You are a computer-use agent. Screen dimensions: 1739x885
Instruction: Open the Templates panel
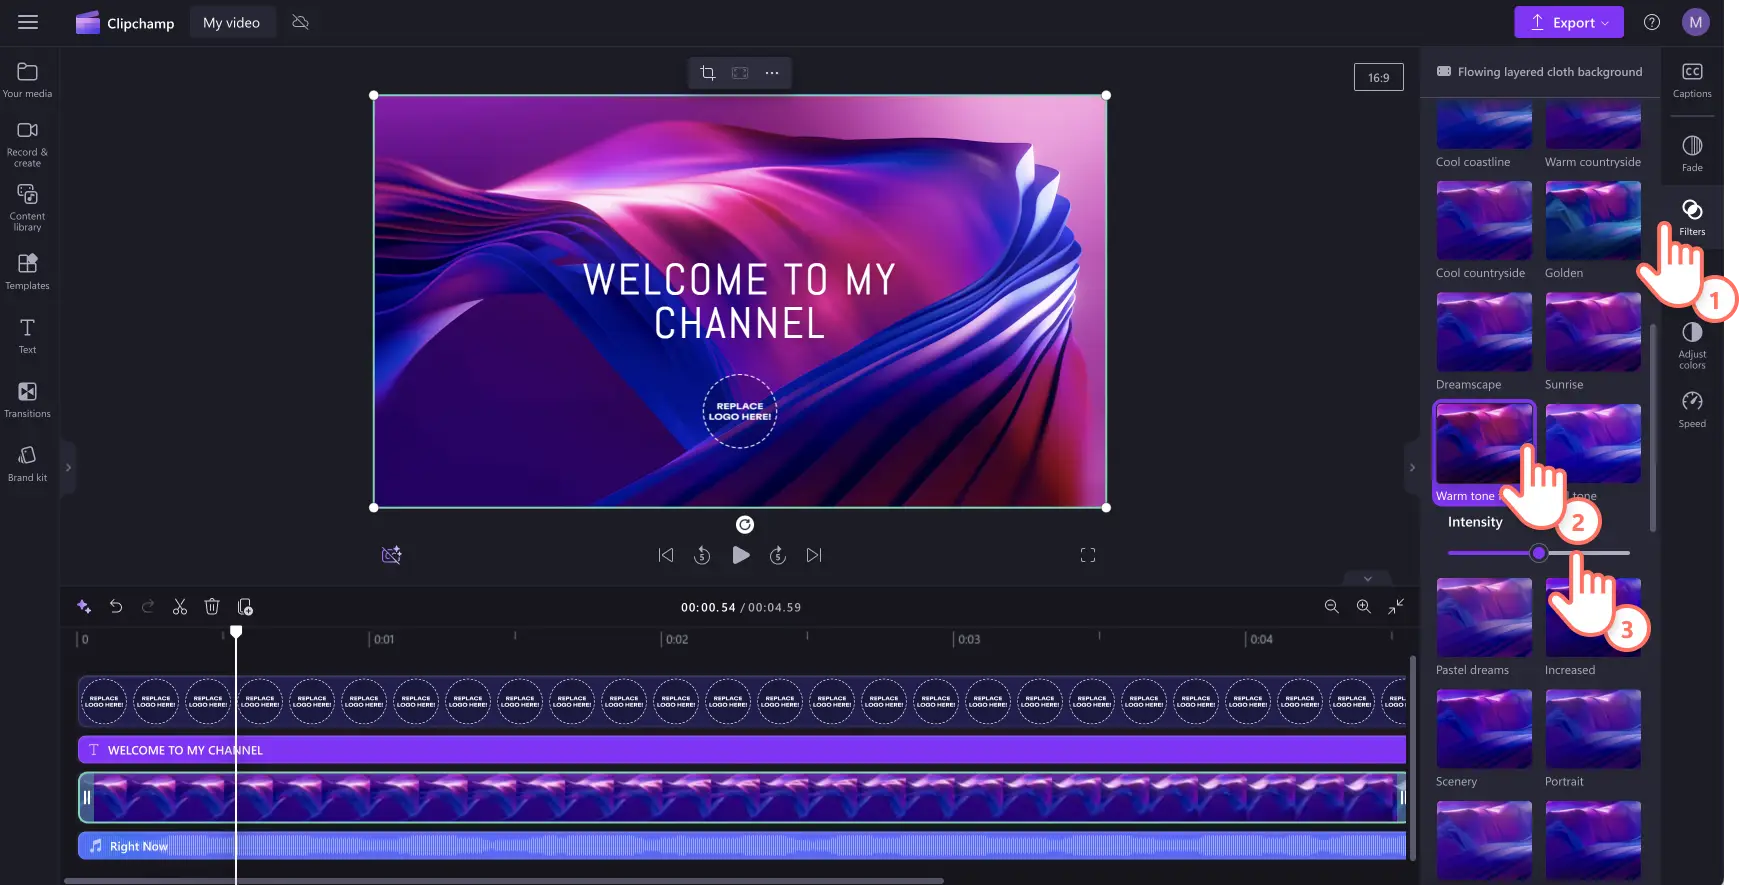click(27, 272)
